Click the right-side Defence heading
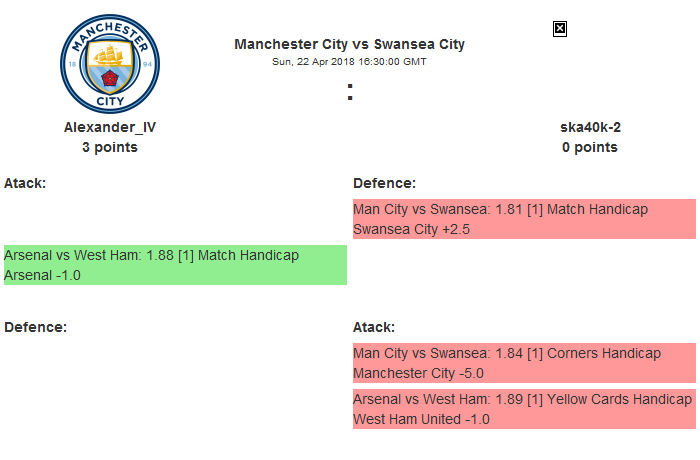Image resolution: width=700 pixels, height=460 pixels. (x=384, y=183)
